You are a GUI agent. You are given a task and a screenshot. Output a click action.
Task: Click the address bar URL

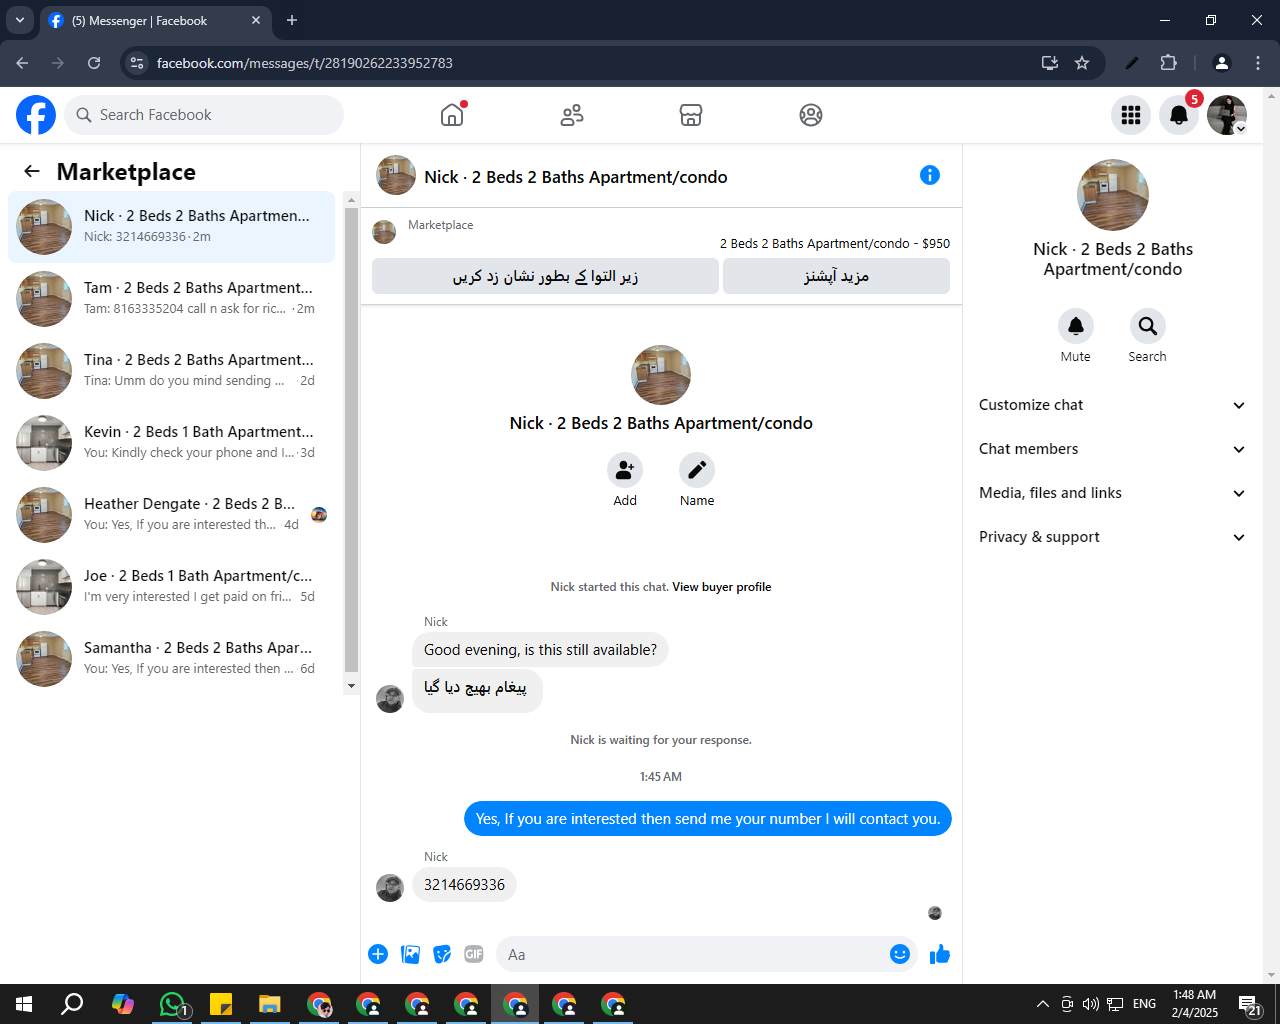305,63
